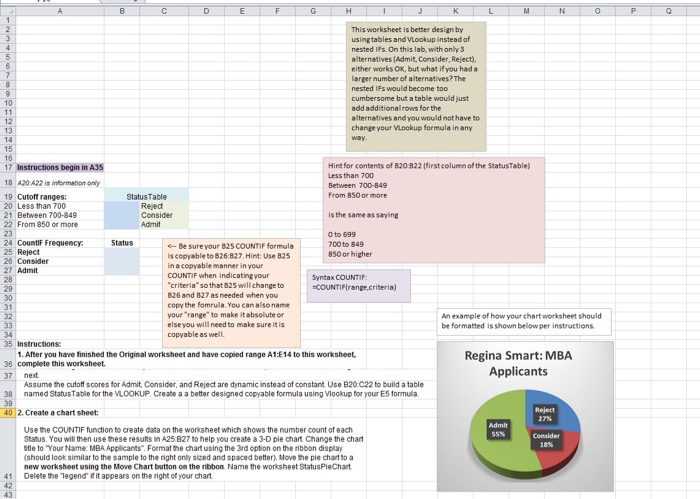Click instruction text starting '1. After you have finished'
This screenshot has height=499, width=700.
point(187,359)
